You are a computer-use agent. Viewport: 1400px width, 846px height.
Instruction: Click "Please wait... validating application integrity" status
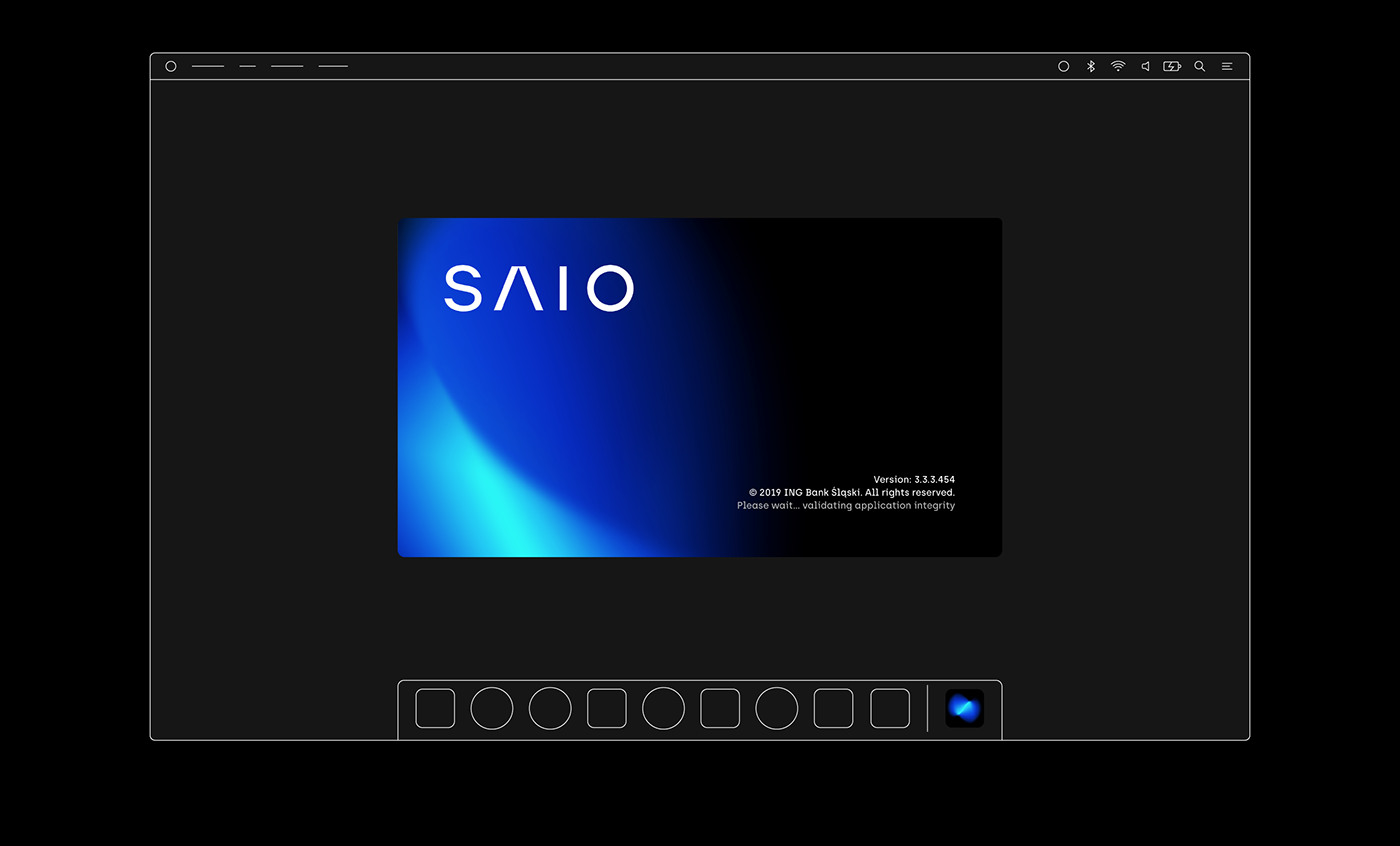[x=846, y=506]
